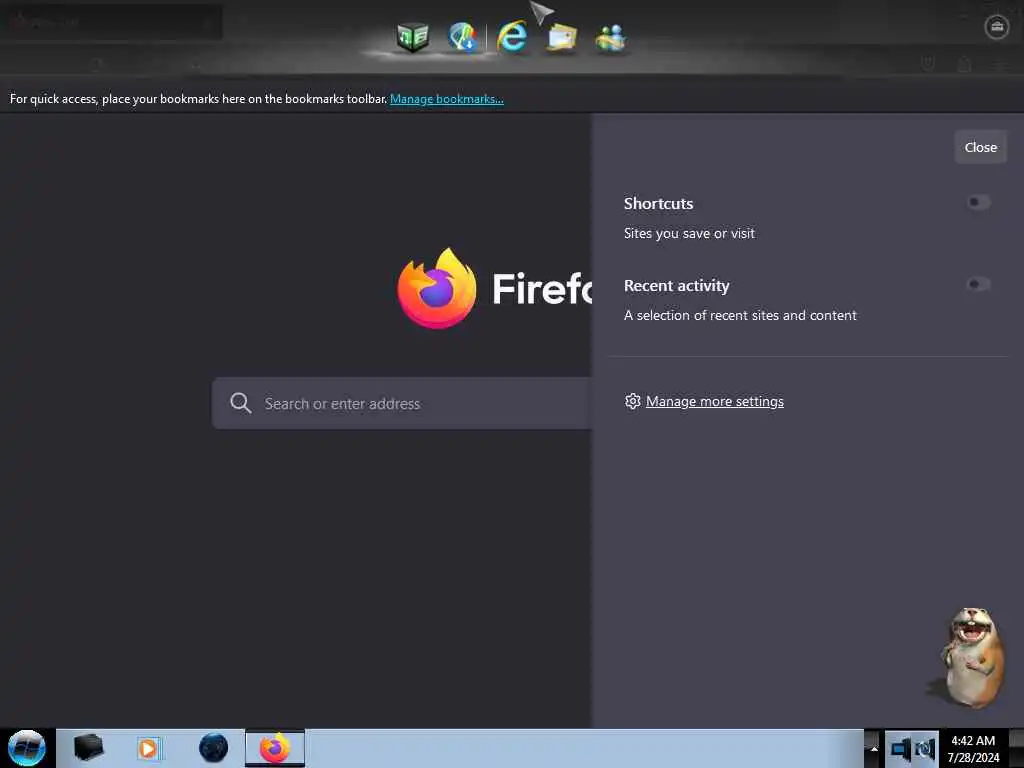Show hidden tray icons arrow
The image size is (1024, 768).
(873, 748)
